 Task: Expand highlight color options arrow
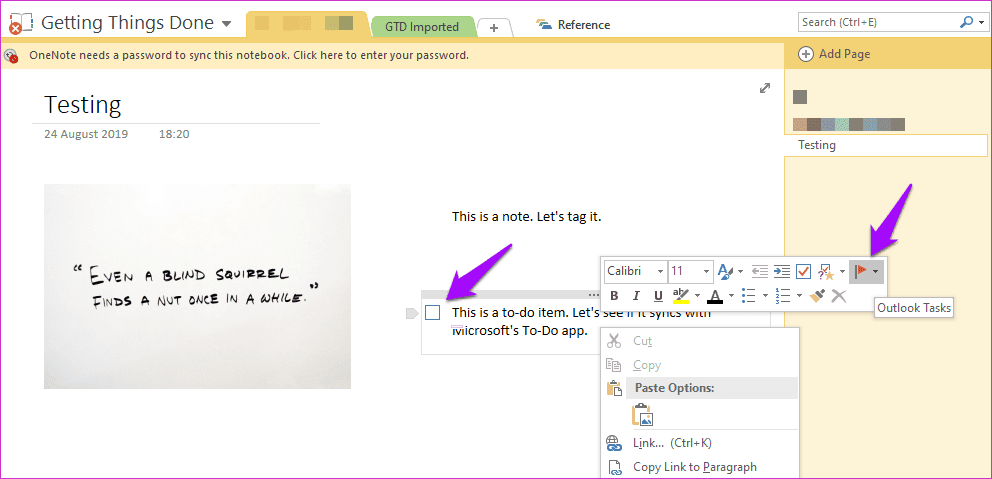pyautogui.click(x=697, y=296)
